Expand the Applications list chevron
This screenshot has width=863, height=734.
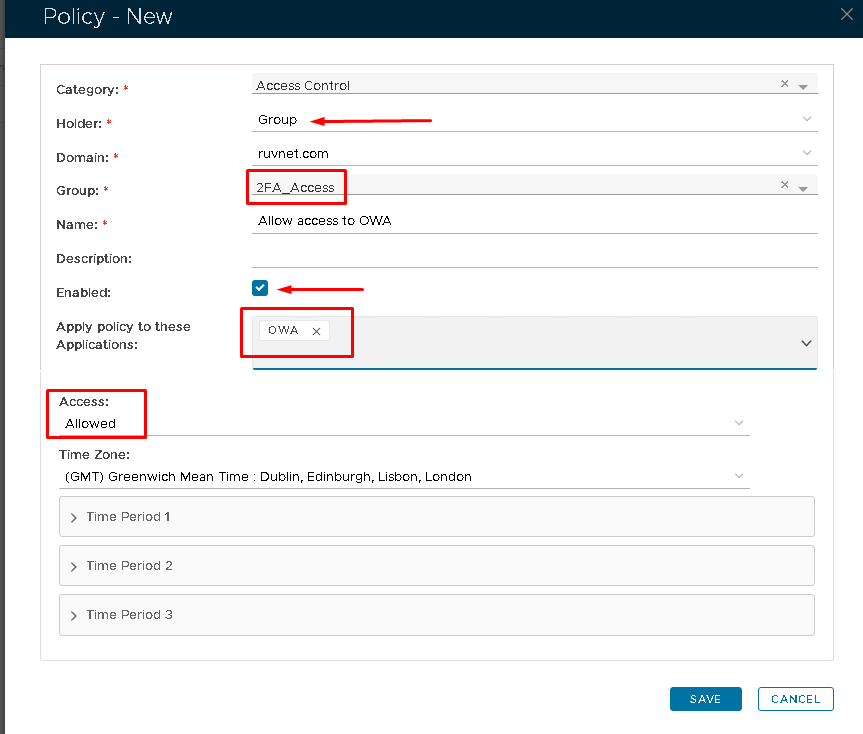point(806,343)
